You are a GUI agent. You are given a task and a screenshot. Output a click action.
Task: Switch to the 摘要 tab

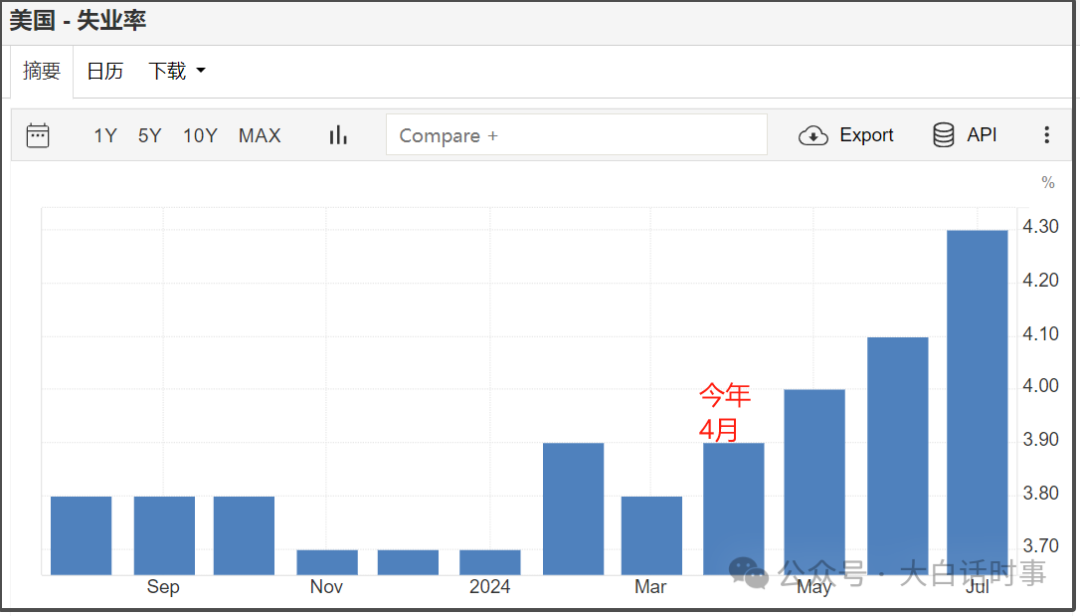[x=41, y=71]
